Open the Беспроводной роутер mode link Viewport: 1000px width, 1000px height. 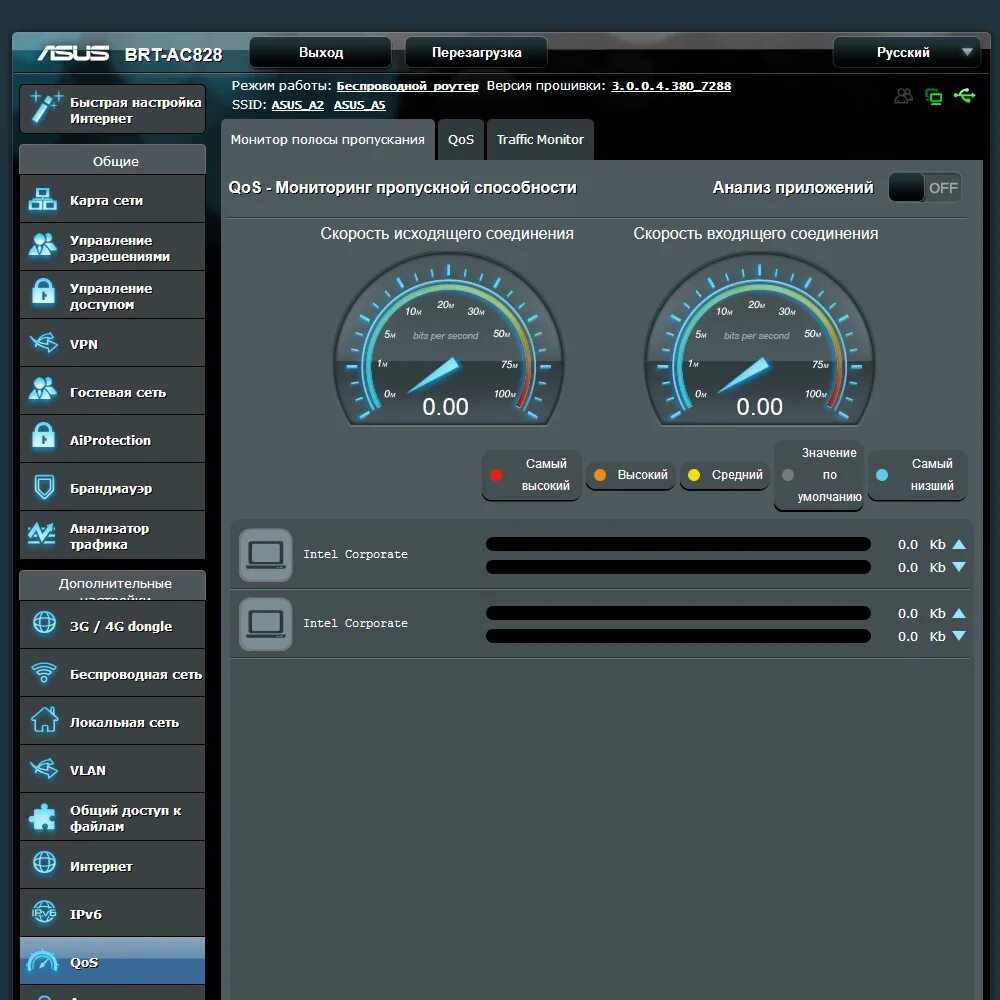407,86
